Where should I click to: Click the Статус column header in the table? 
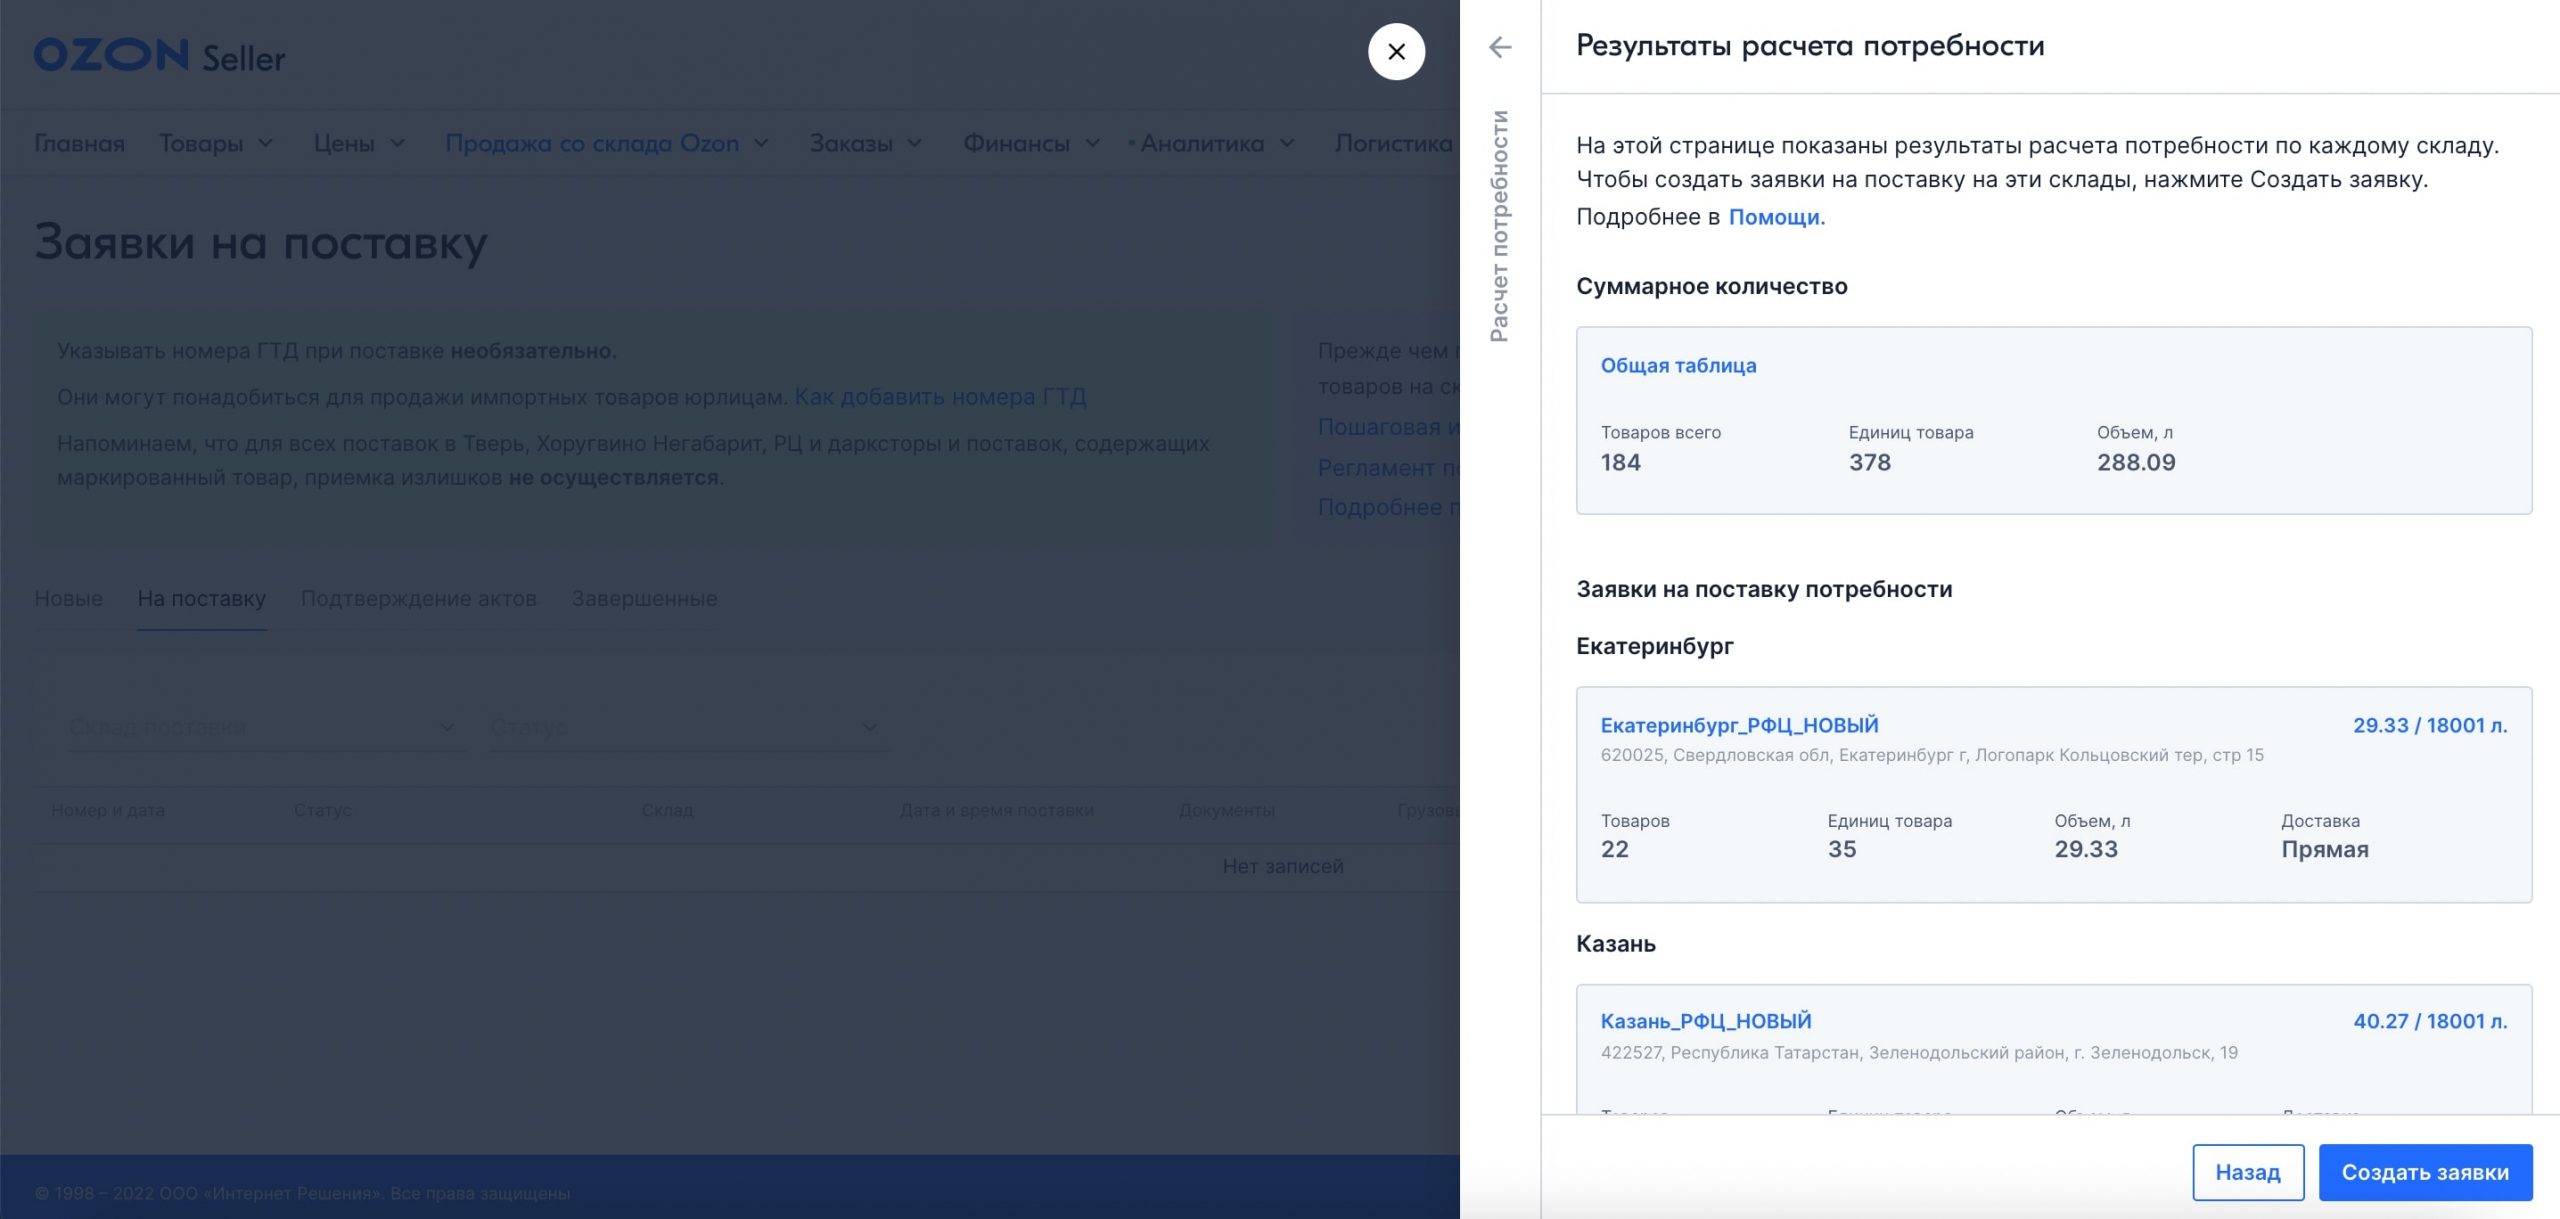[323, 810]
